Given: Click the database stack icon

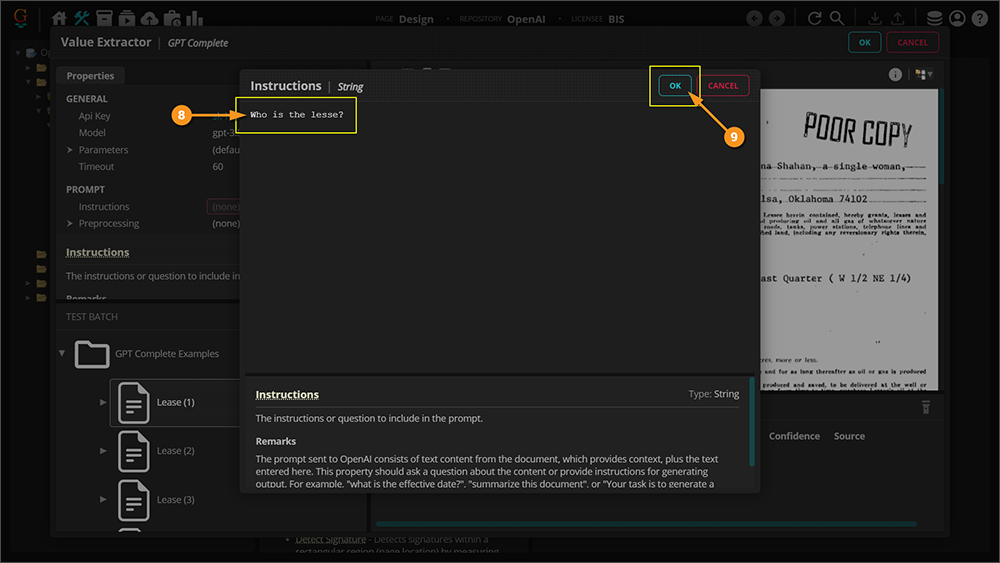Looking at the screenshot, I should 934,18.
